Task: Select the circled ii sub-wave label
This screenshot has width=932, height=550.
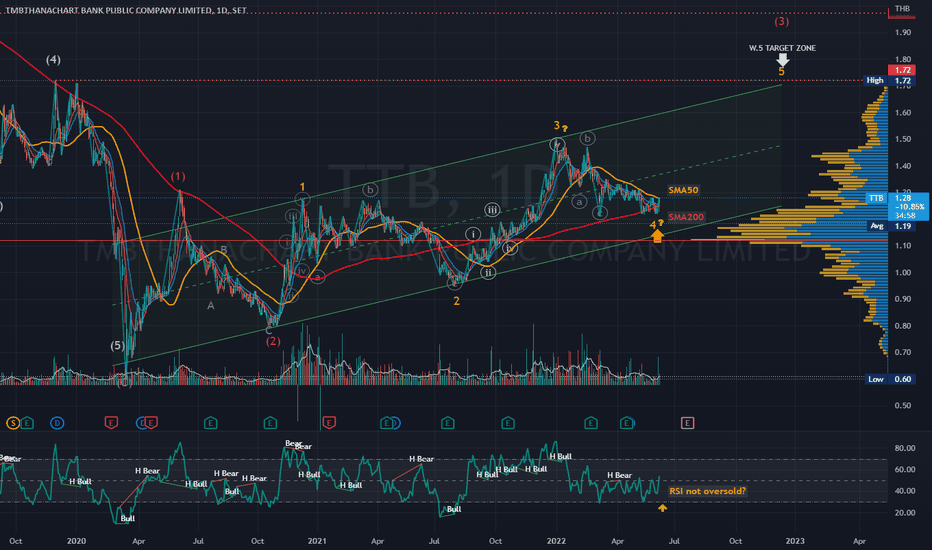Action: (x=488, y=272)
